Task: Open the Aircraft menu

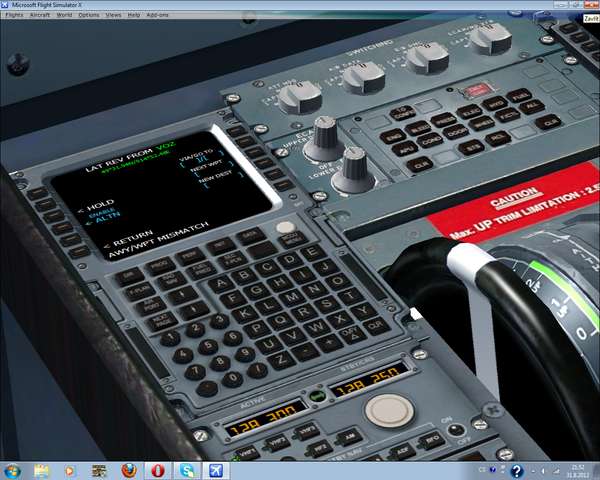Action: (39, 15)
